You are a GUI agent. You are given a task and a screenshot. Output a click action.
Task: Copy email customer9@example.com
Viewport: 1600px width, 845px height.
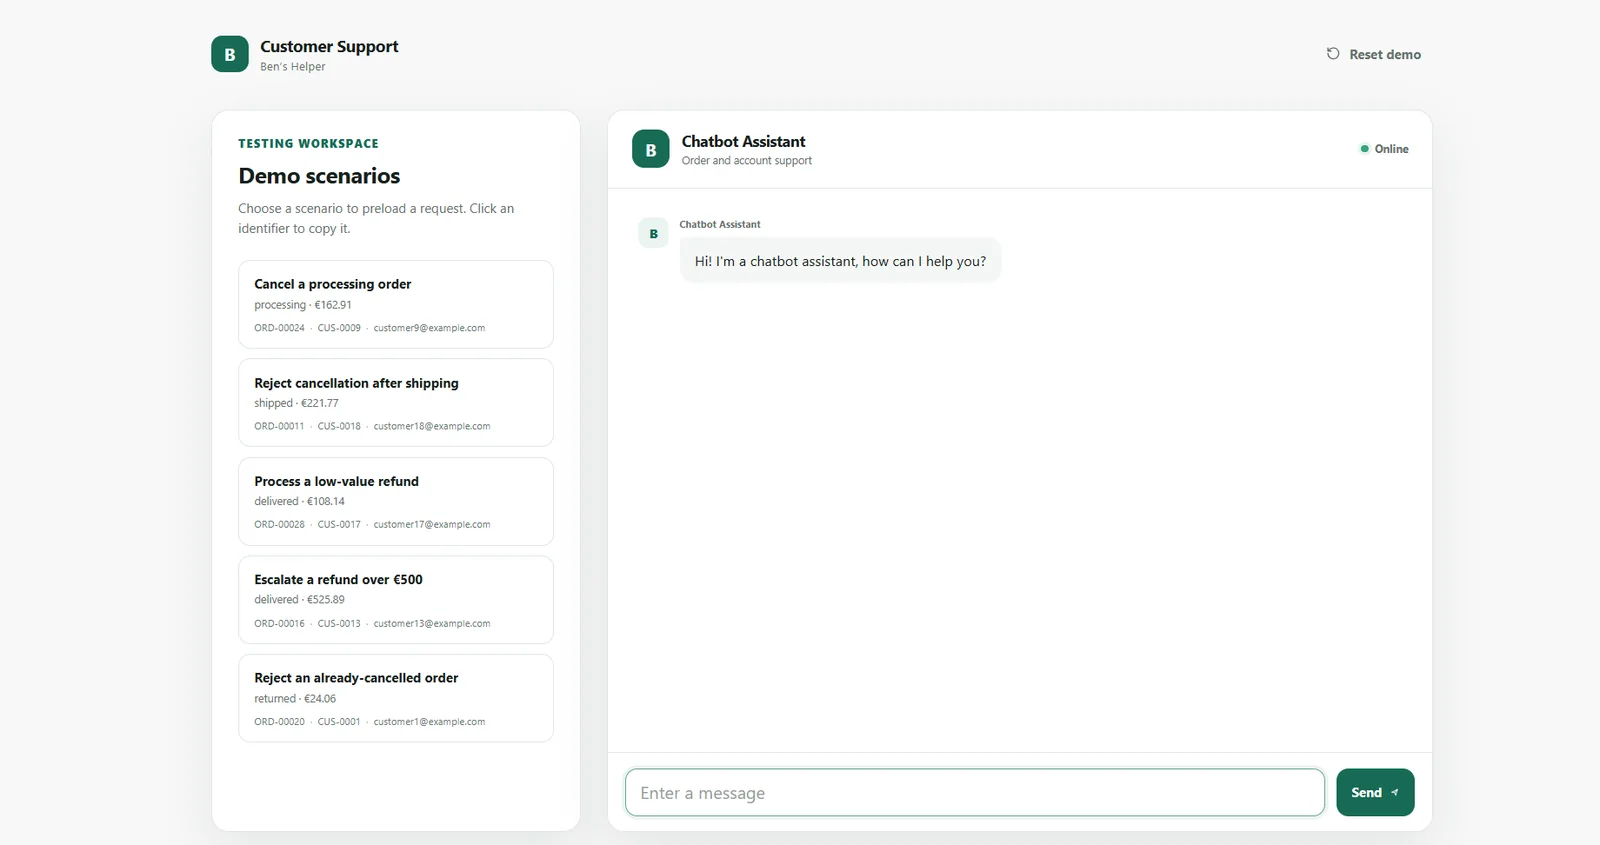click(429, 328)
